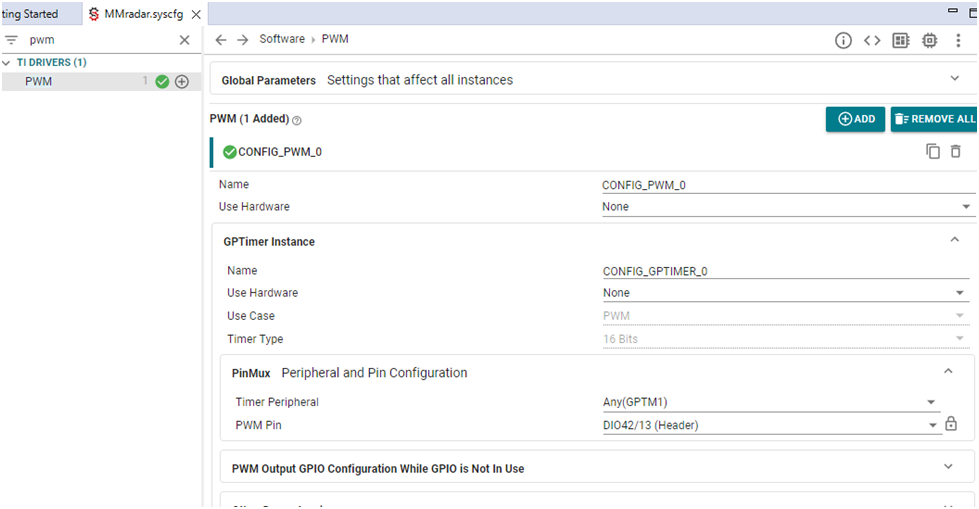Delete the CONFIG_PWM_0 instance
Image resolution: width=979 pixels, height=509 pixels.
click(x=956, y=152)
